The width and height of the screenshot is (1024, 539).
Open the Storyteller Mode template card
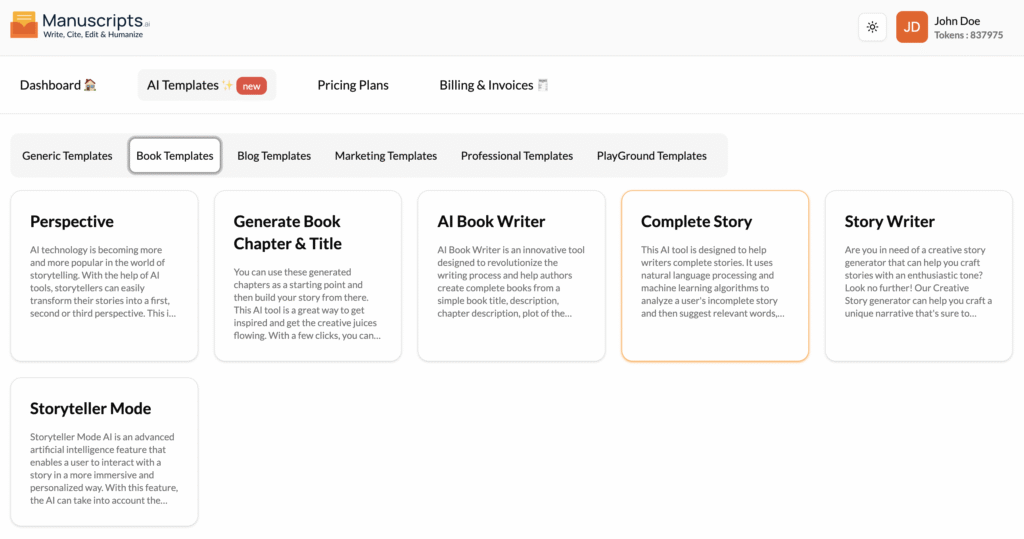click(x=104, y=451)
